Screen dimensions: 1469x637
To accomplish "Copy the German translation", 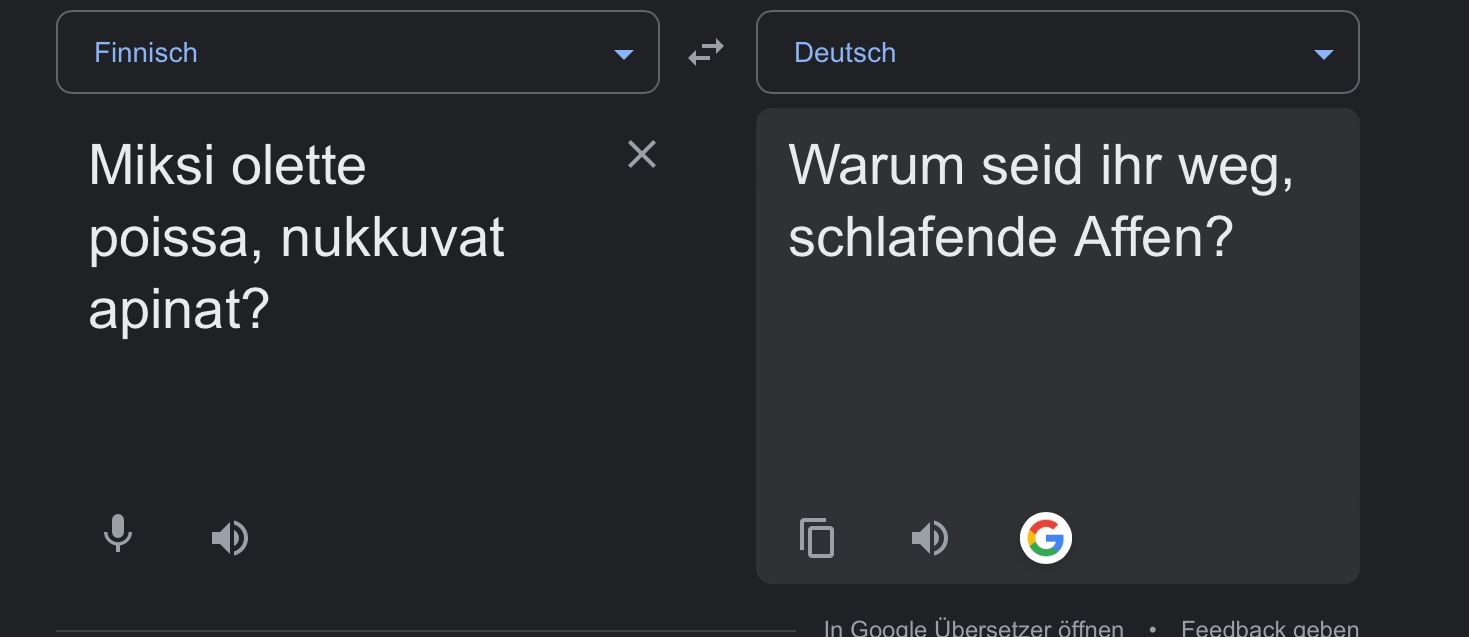I will [817, 538].
